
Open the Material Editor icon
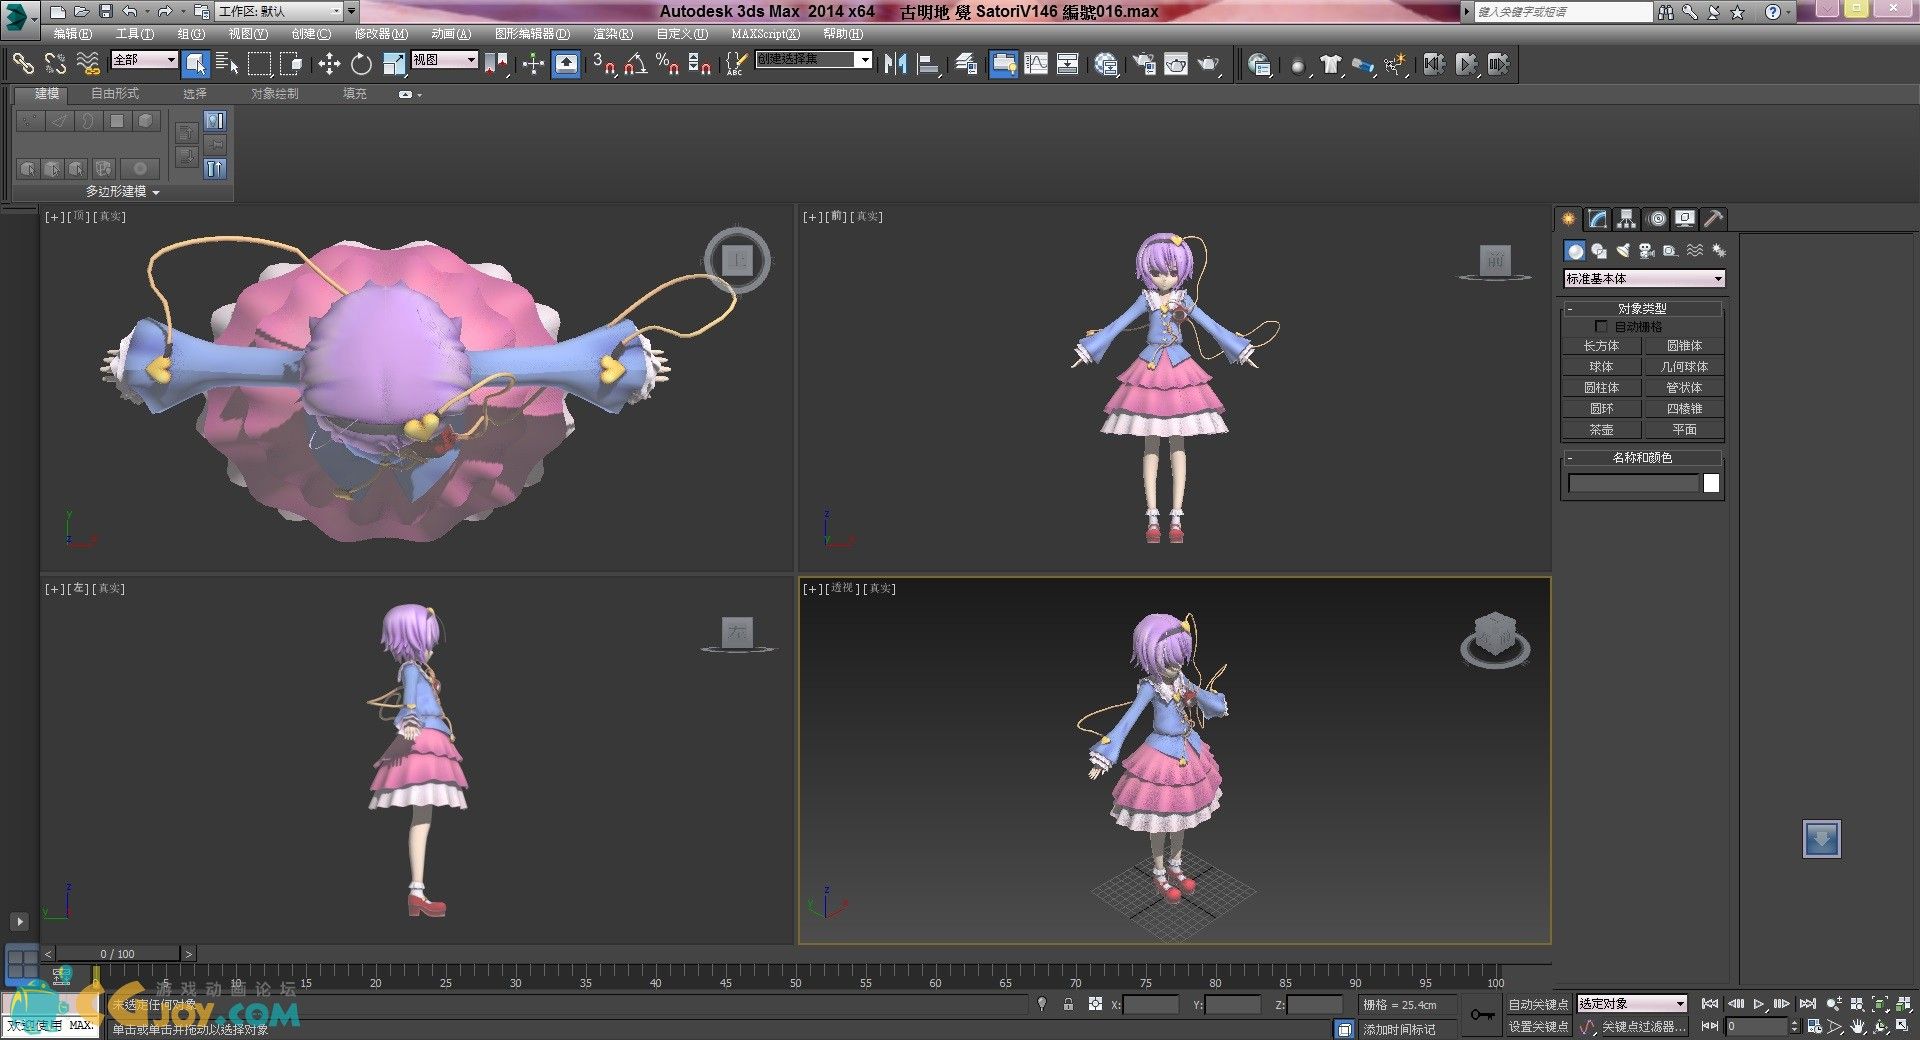pyautogui.click(x=1106, y=64)
